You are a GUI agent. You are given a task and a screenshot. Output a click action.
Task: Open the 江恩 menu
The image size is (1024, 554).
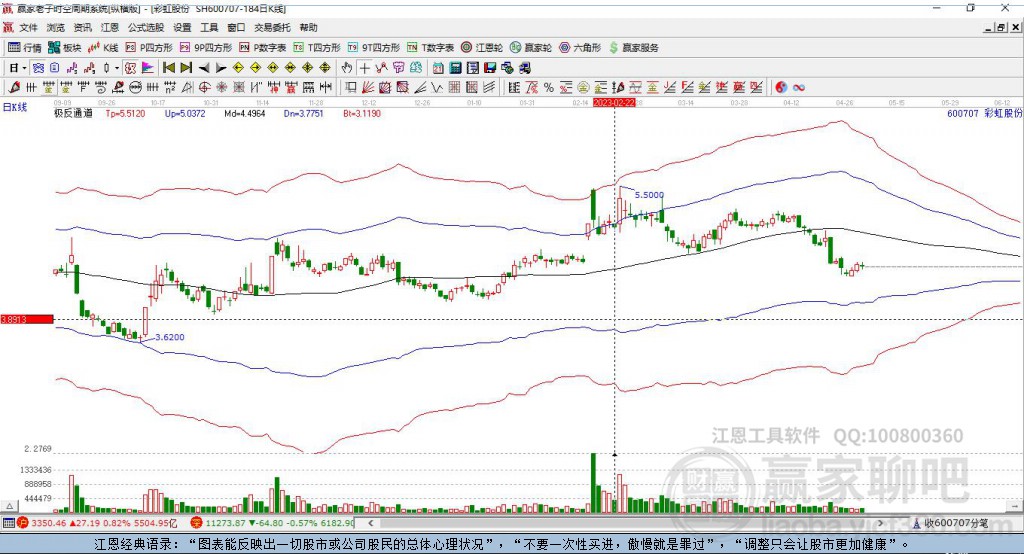tap(110, 27)
